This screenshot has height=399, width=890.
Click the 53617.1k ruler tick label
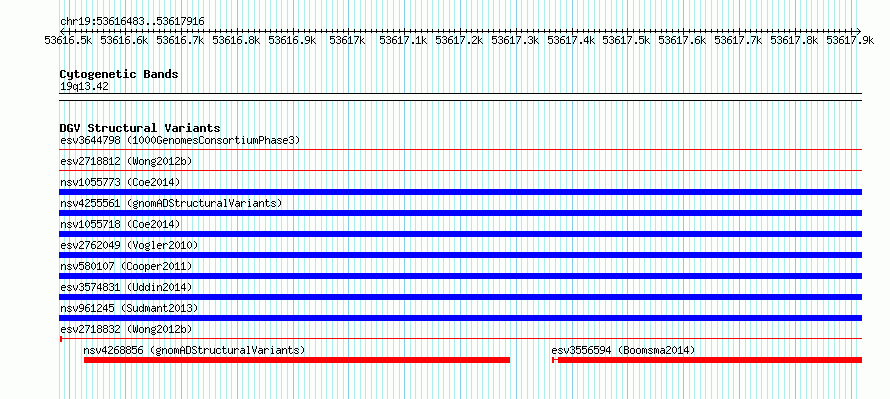click(x=403, y=40)
